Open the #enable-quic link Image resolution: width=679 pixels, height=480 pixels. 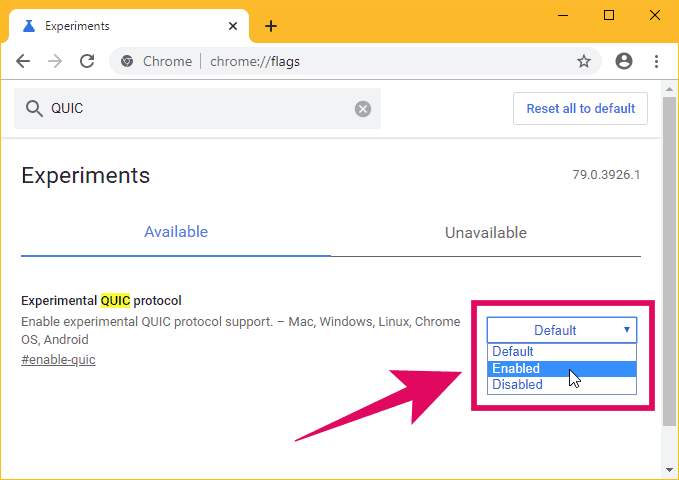(x=58, y=360)
